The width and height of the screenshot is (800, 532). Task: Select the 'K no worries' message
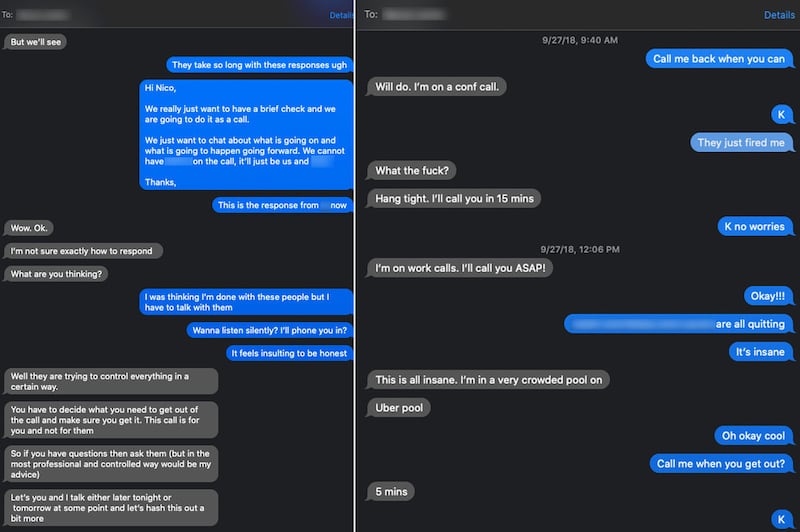[754, 226]
